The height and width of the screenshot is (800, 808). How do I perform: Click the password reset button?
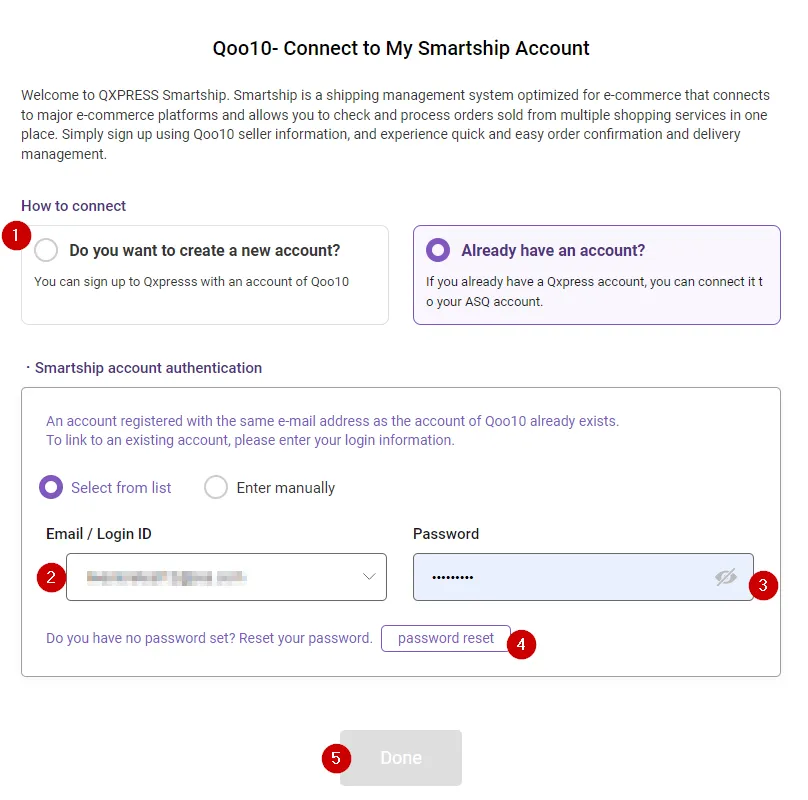(x=445, y=638)
